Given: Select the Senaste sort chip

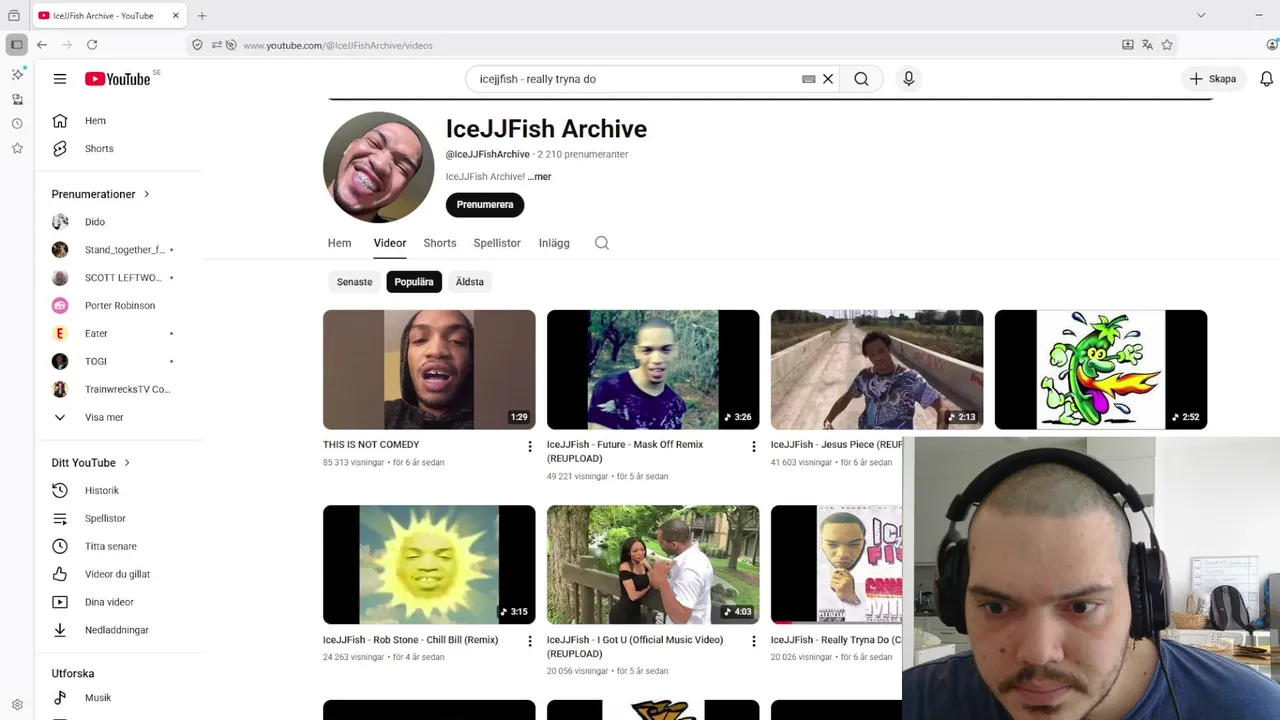Looking at the screenshot, I should point(354,282).
